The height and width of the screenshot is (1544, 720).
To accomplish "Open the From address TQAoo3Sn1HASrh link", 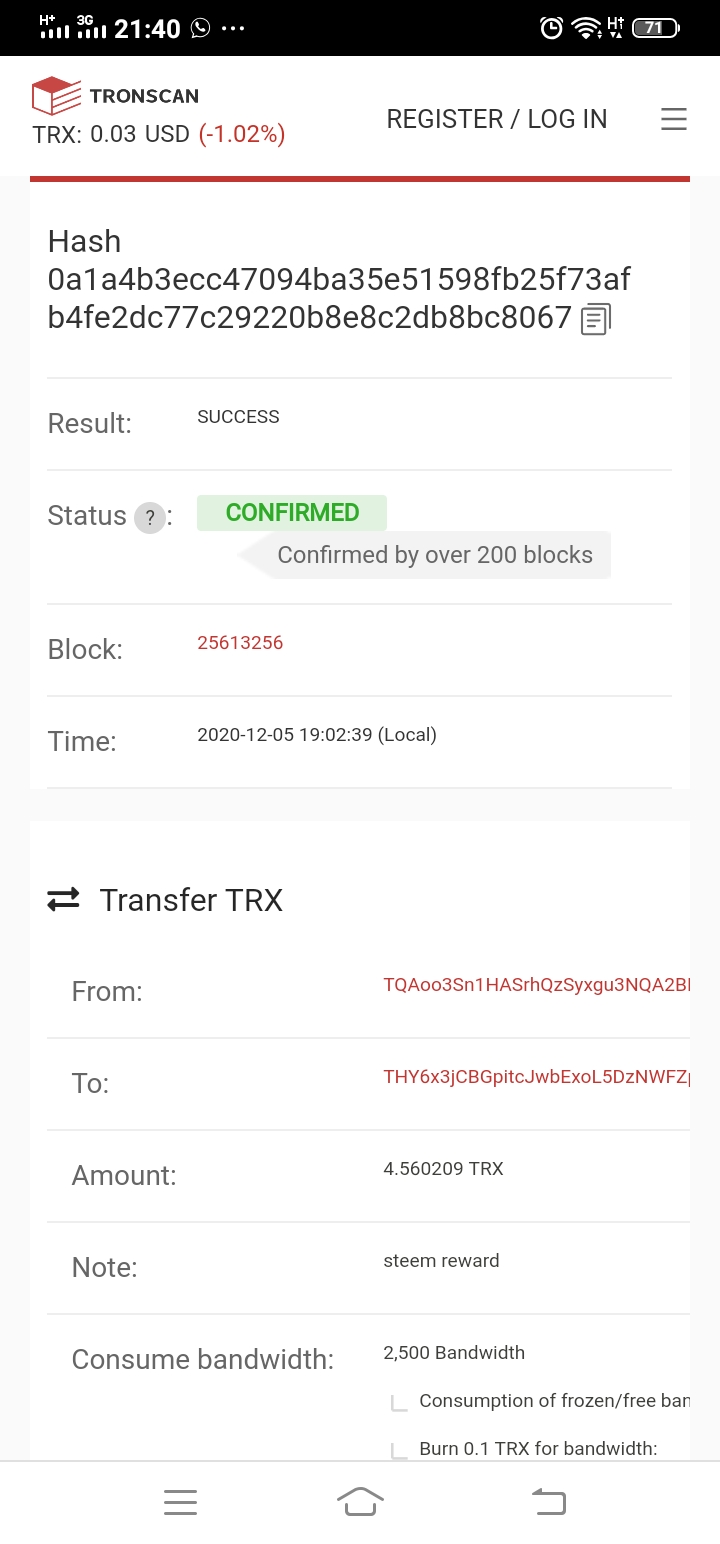I will pyautogui.click(x=536, y=985).
